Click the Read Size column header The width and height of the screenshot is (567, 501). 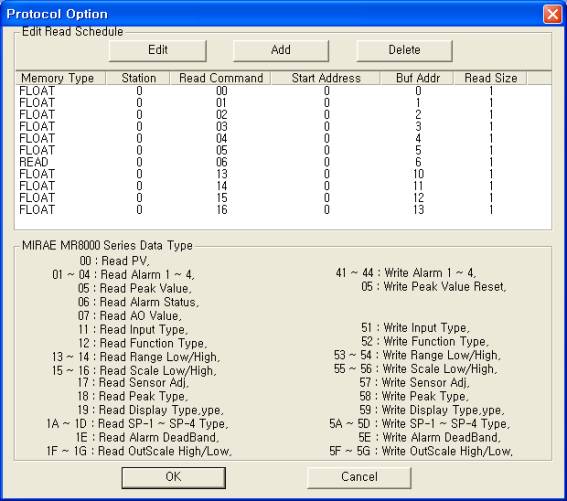pyautogui.click(x=490, y=78)
